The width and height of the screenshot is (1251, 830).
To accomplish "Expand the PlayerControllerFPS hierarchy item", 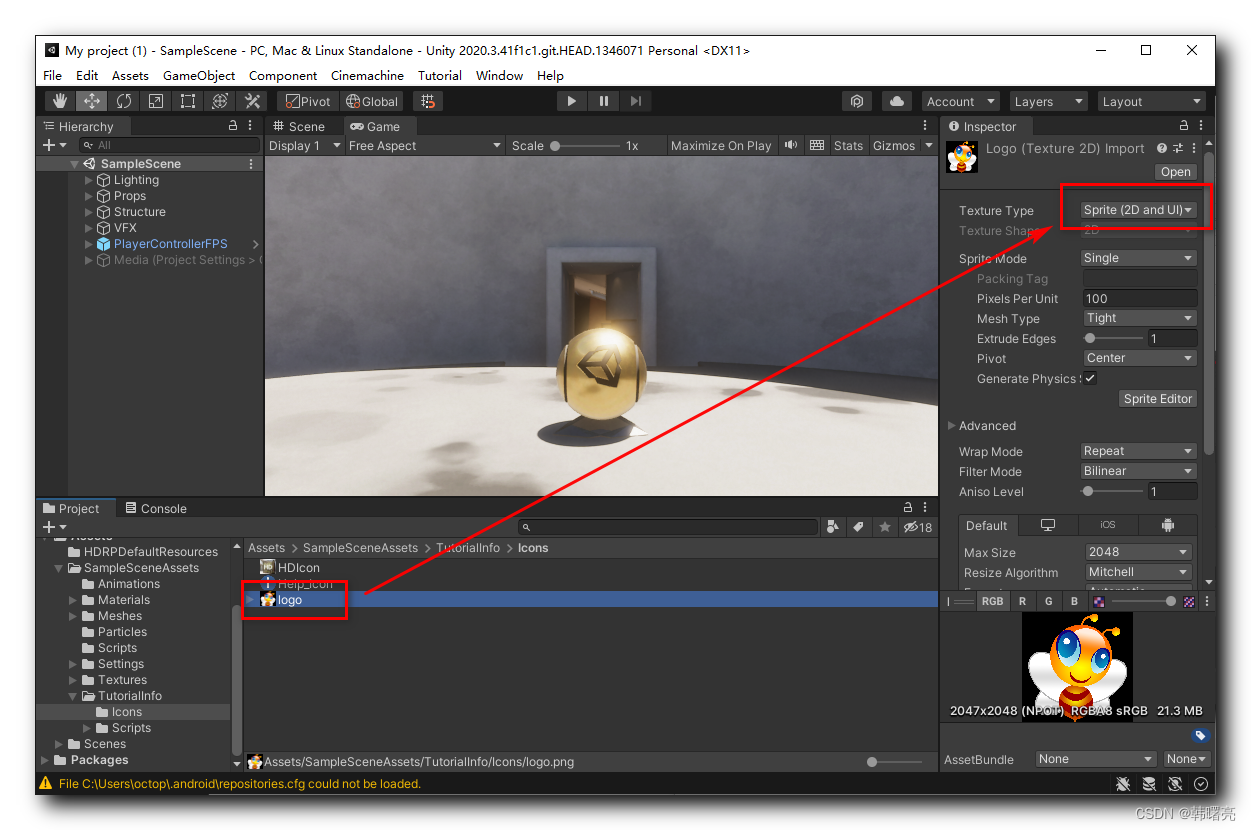I will point(88,243).
